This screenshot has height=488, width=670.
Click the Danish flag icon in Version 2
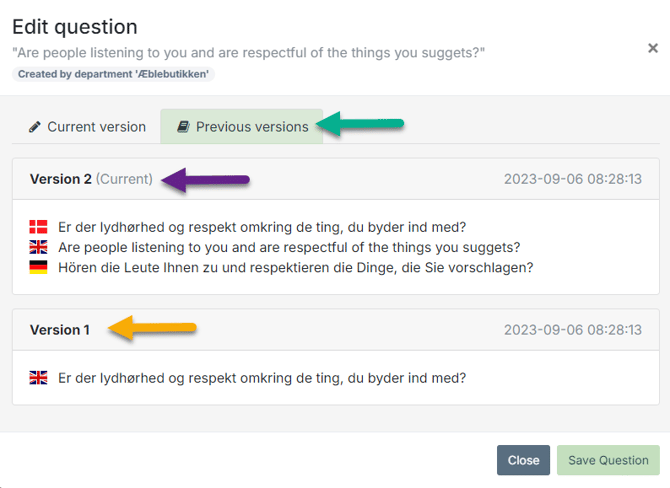(x=38, y=227)
